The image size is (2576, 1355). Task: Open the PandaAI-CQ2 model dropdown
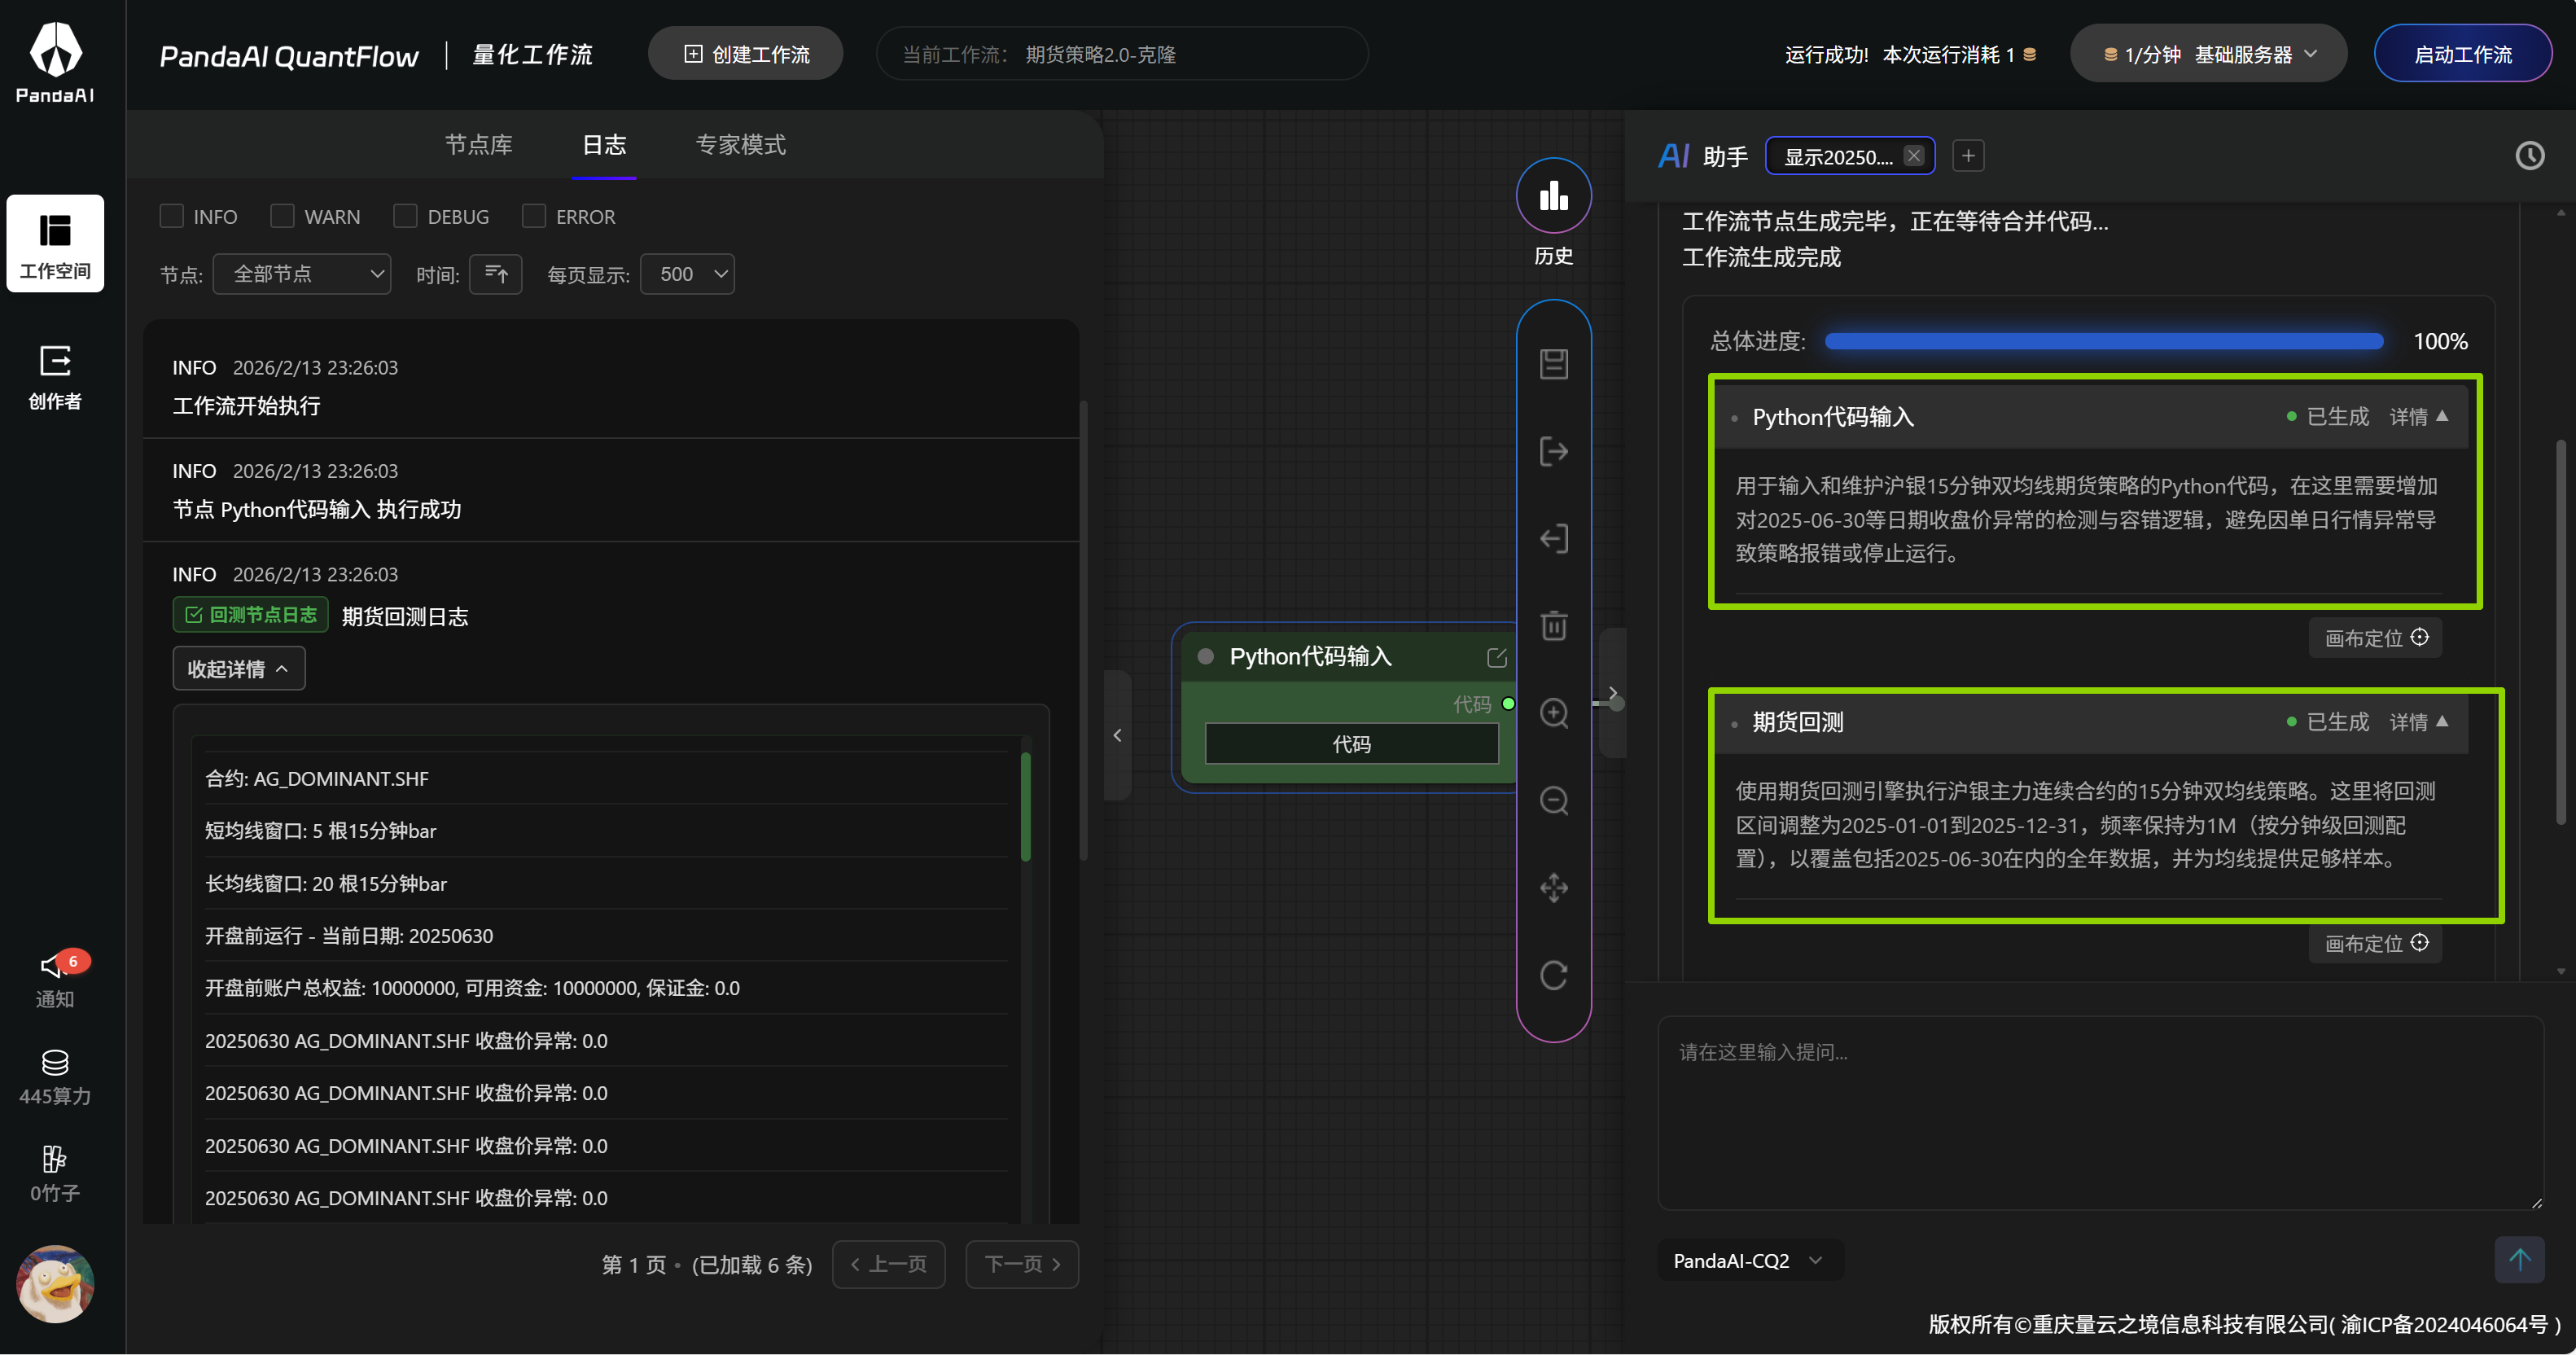[x=1749, y=1260]
